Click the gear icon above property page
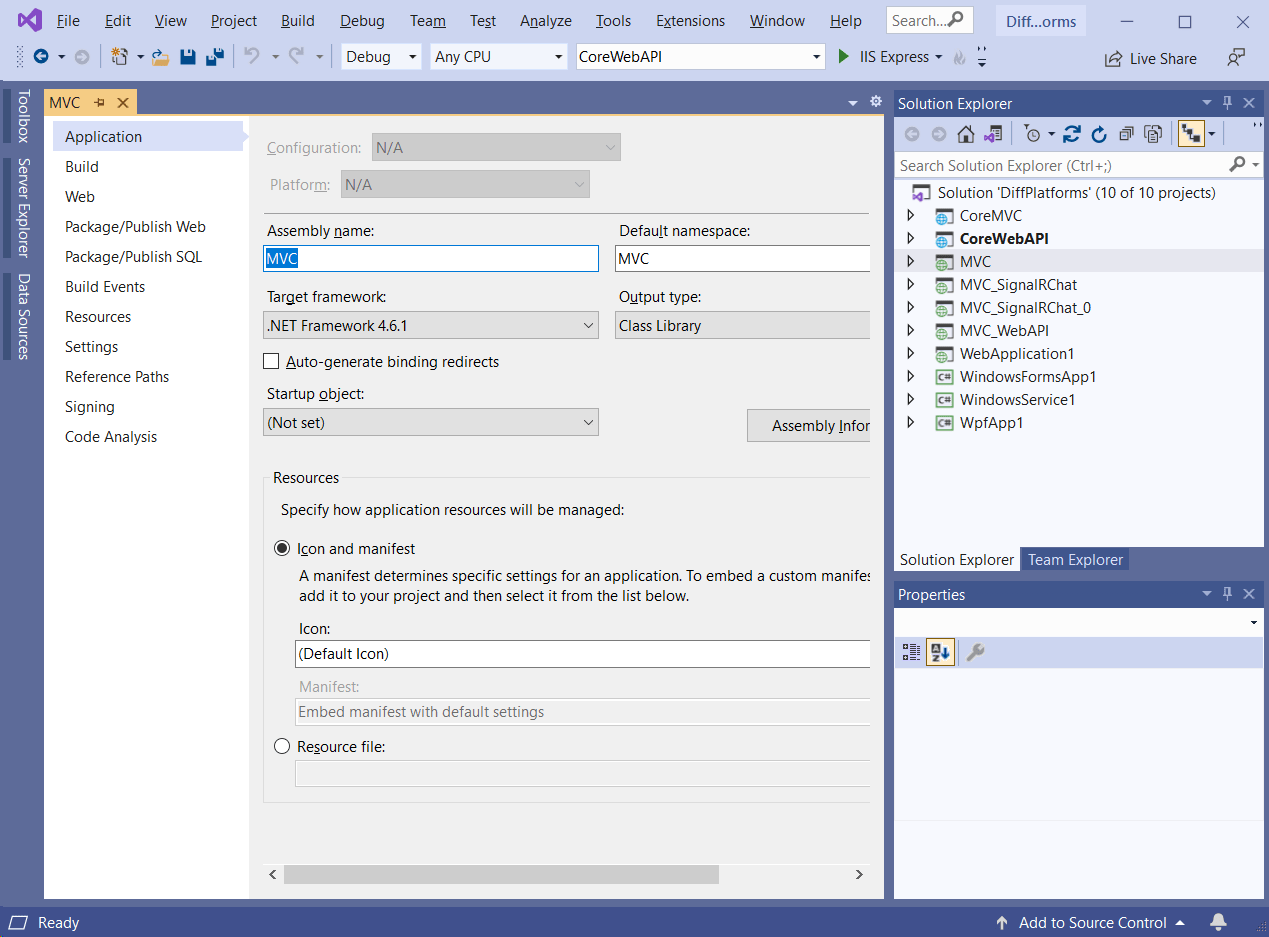Viewport: 1269px width, 937px height. [x=876, y=102]
